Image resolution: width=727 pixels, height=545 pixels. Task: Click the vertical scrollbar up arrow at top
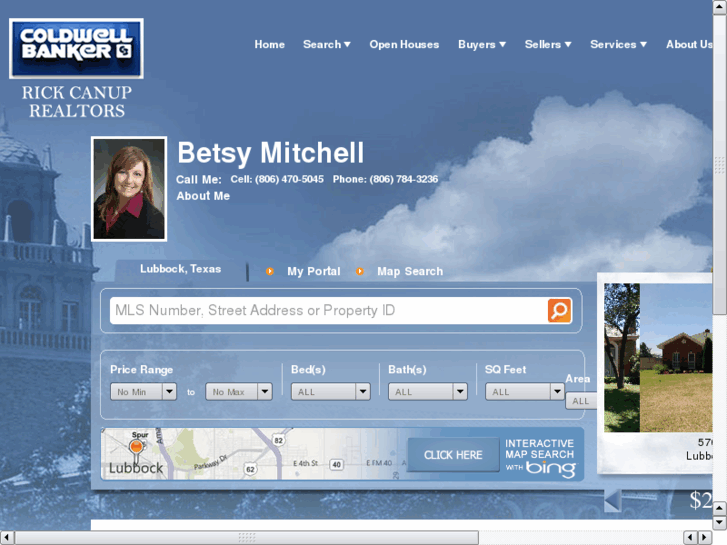720,7
